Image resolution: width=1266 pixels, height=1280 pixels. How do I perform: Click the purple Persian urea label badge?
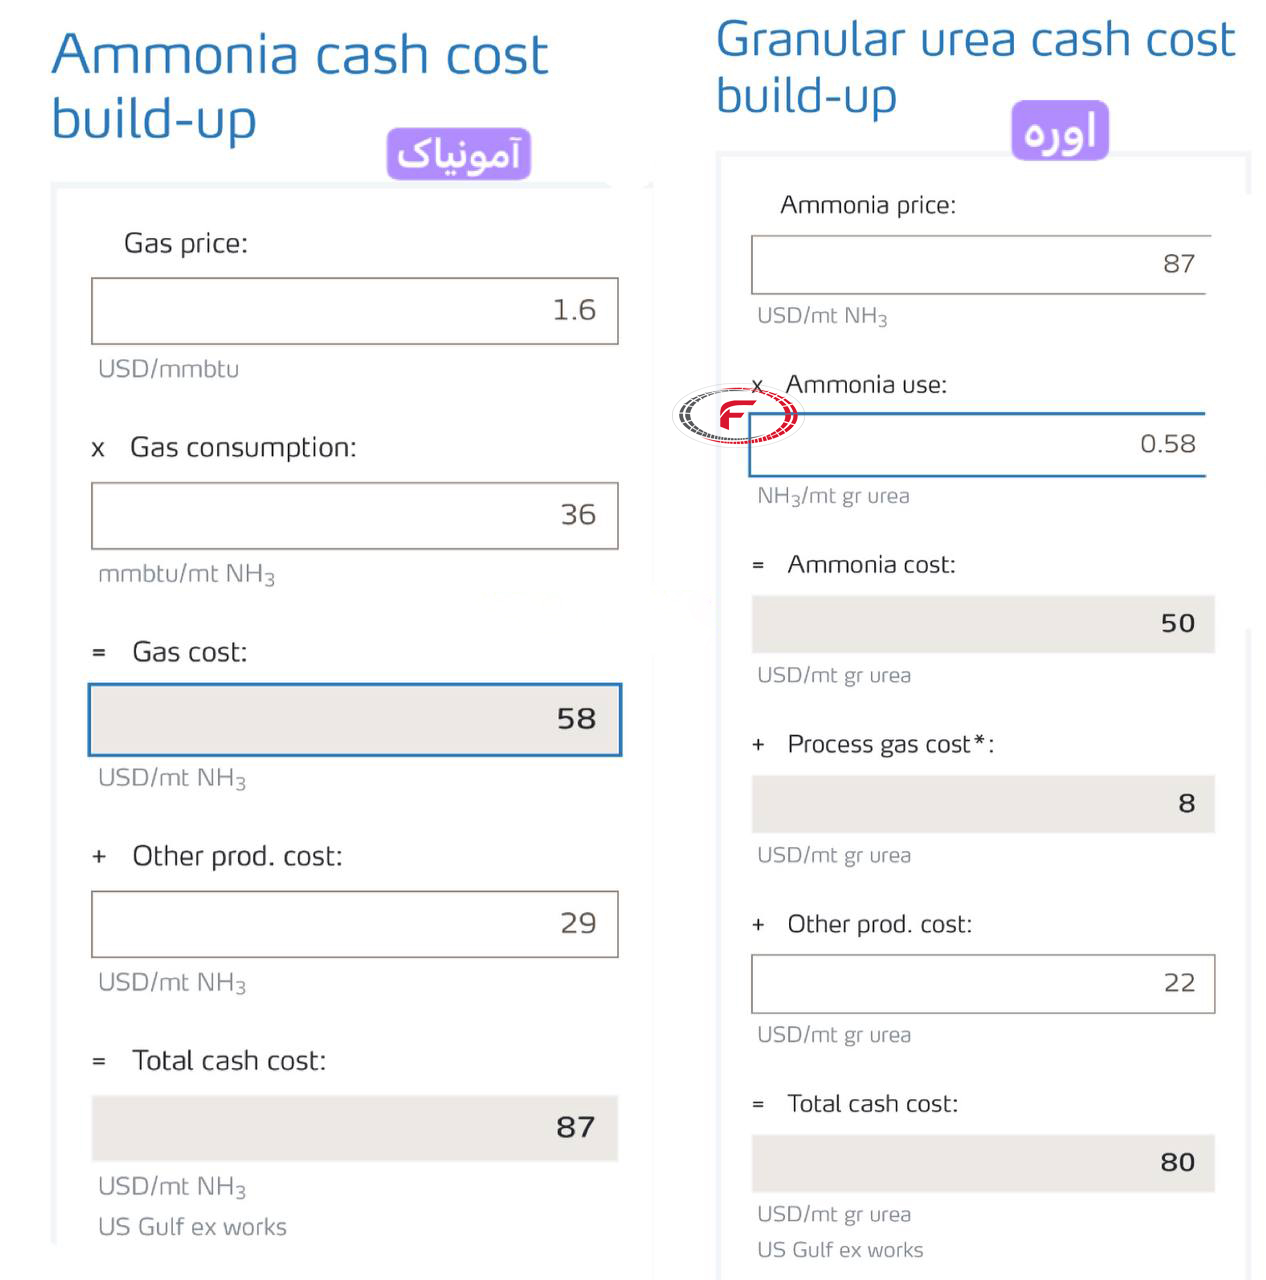click(1060, 130)
